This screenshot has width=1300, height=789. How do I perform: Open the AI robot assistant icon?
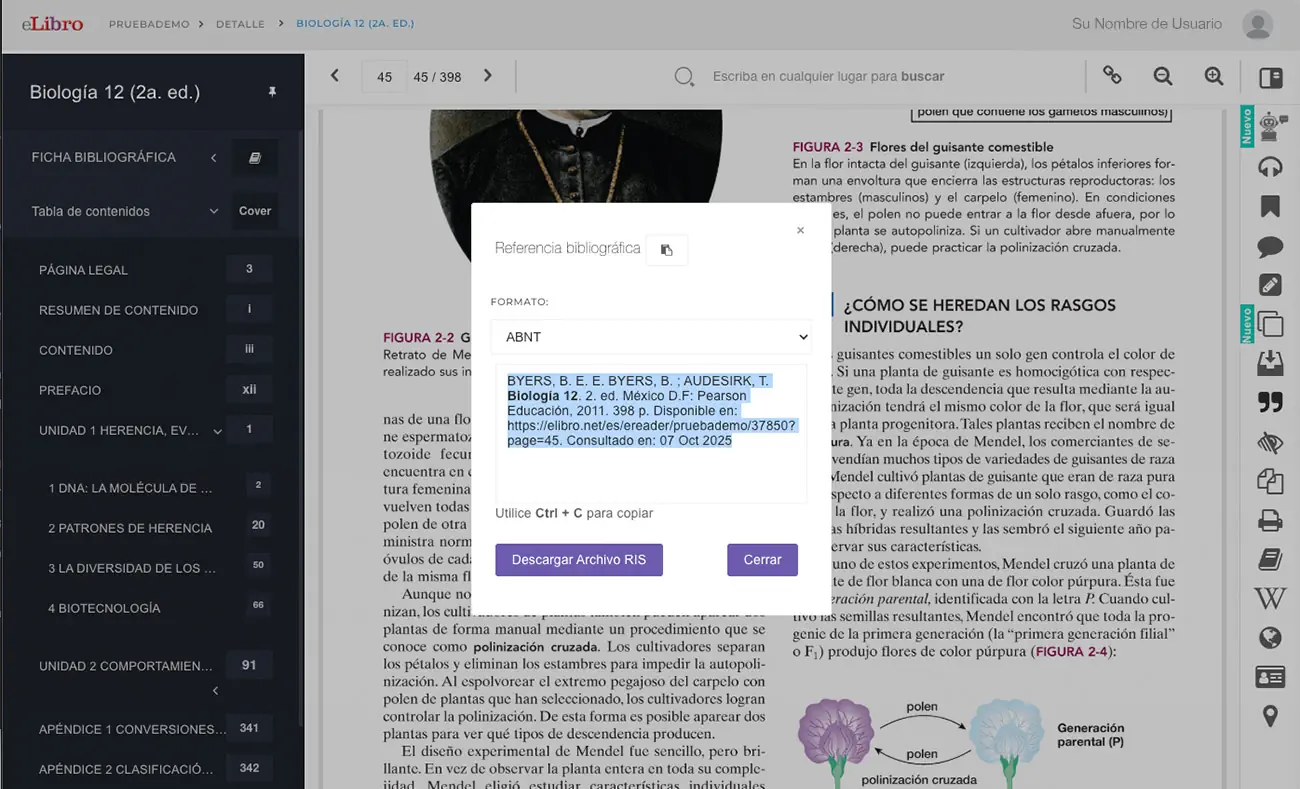(x=1270, y=126)
